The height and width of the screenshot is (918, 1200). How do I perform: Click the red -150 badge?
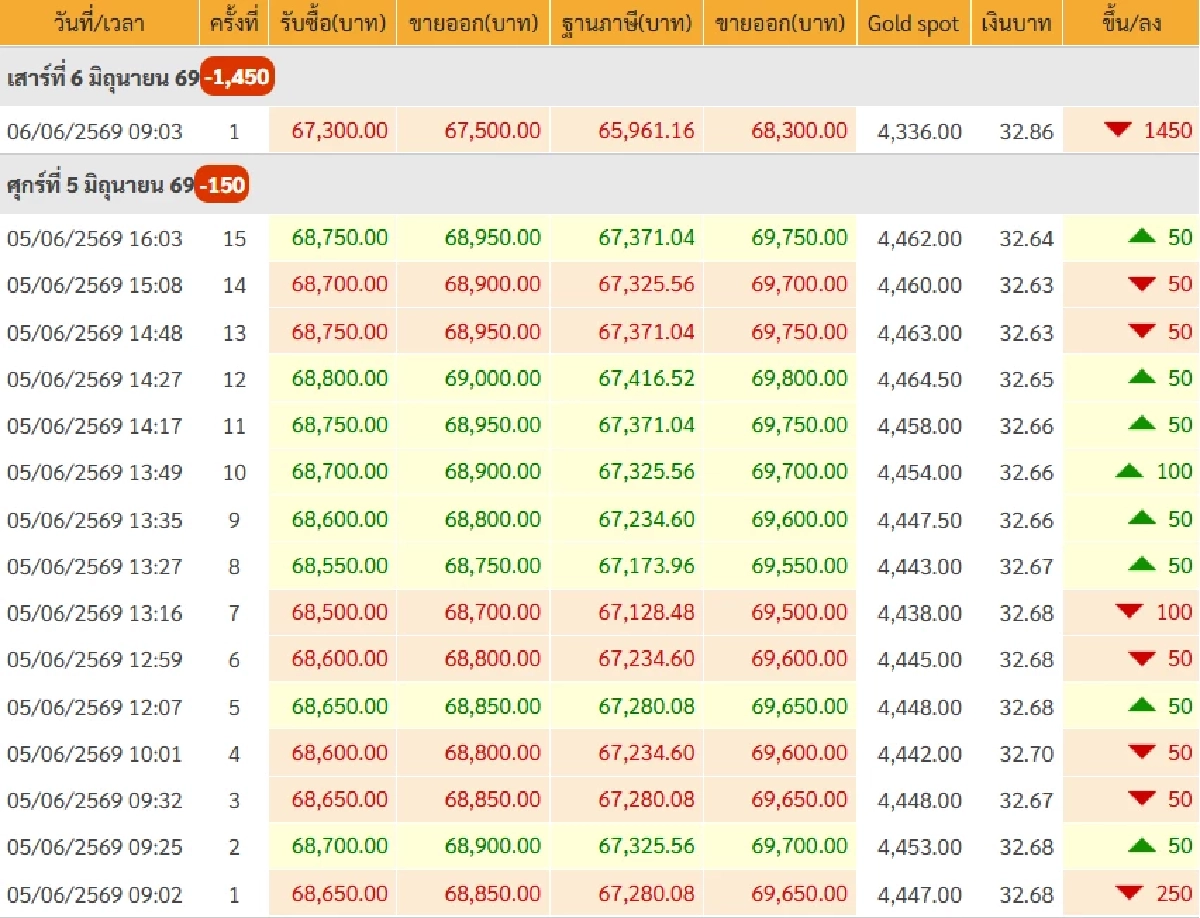pyautogui.click(x=222, y=185)
